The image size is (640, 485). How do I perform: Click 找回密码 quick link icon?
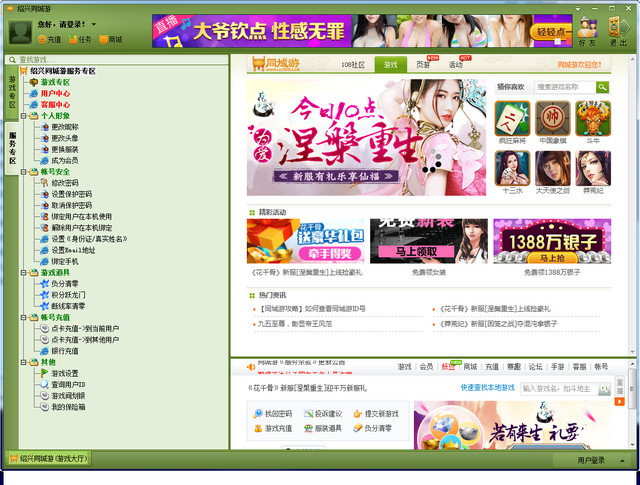coord(258,414)
